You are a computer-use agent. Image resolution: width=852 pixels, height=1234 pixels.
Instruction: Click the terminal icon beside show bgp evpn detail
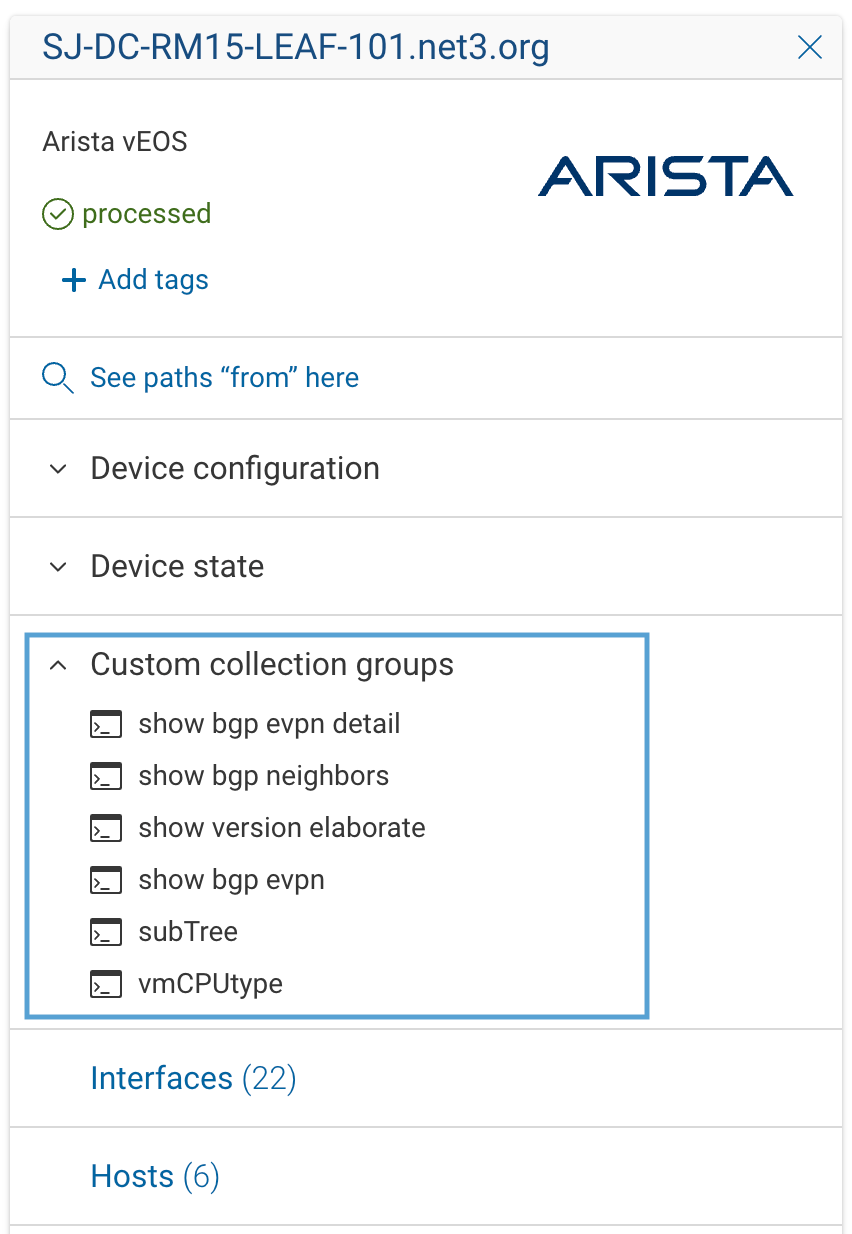click(x=106, y=723)
